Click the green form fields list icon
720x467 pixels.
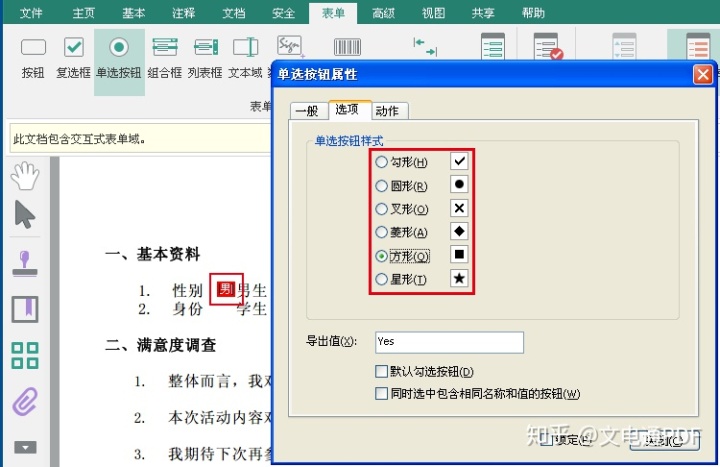tap(493, 46)
